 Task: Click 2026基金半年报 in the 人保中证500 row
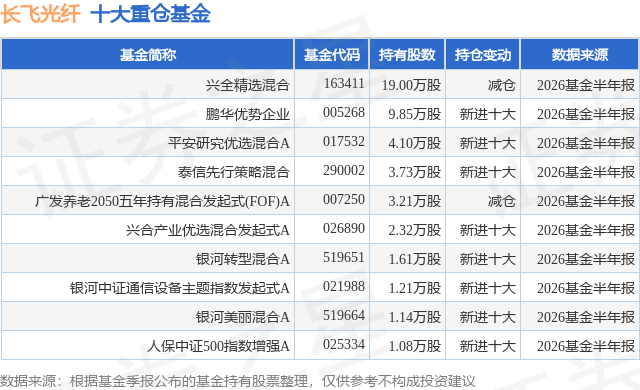(x=586, y=346)
